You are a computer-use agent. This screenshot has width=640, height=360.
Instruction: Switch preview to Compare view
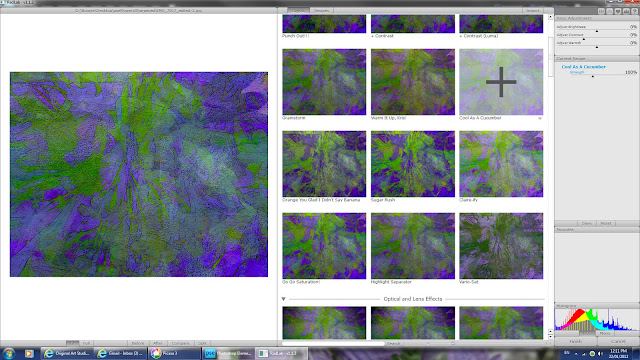[180, 343]
